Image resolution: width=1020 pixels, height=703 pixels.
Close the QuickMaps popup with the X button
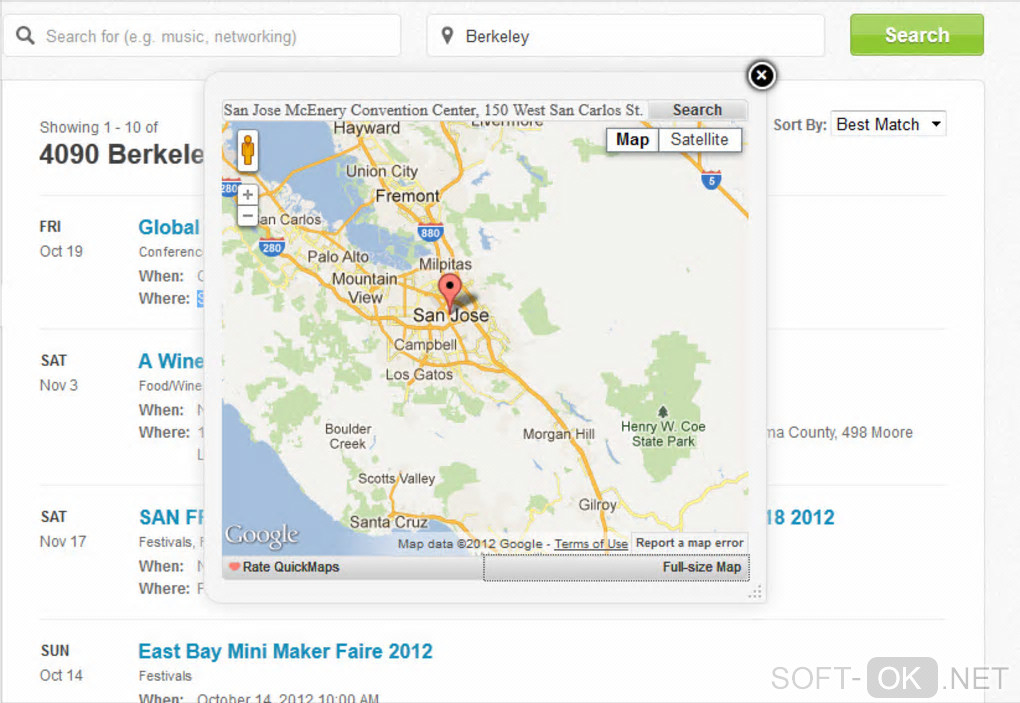point(761,75)
